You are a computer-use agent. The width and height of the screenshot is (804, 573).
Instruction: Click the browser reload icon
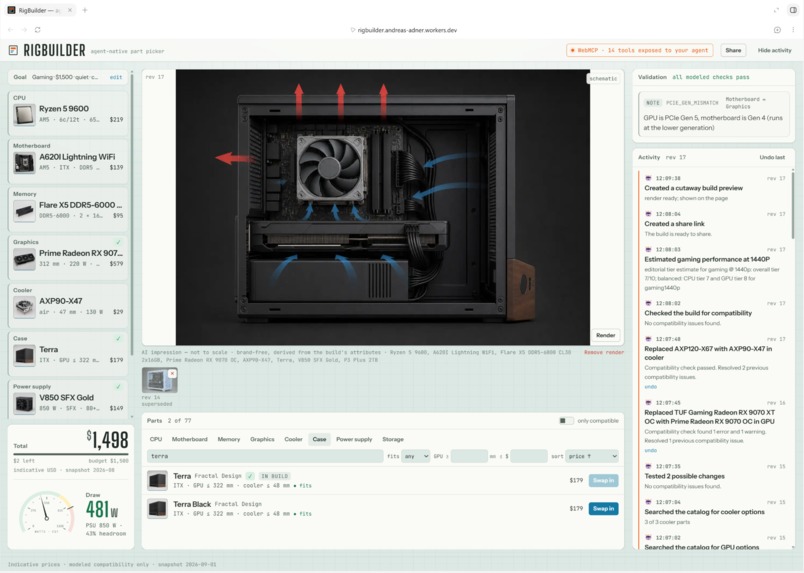[37, 30]
